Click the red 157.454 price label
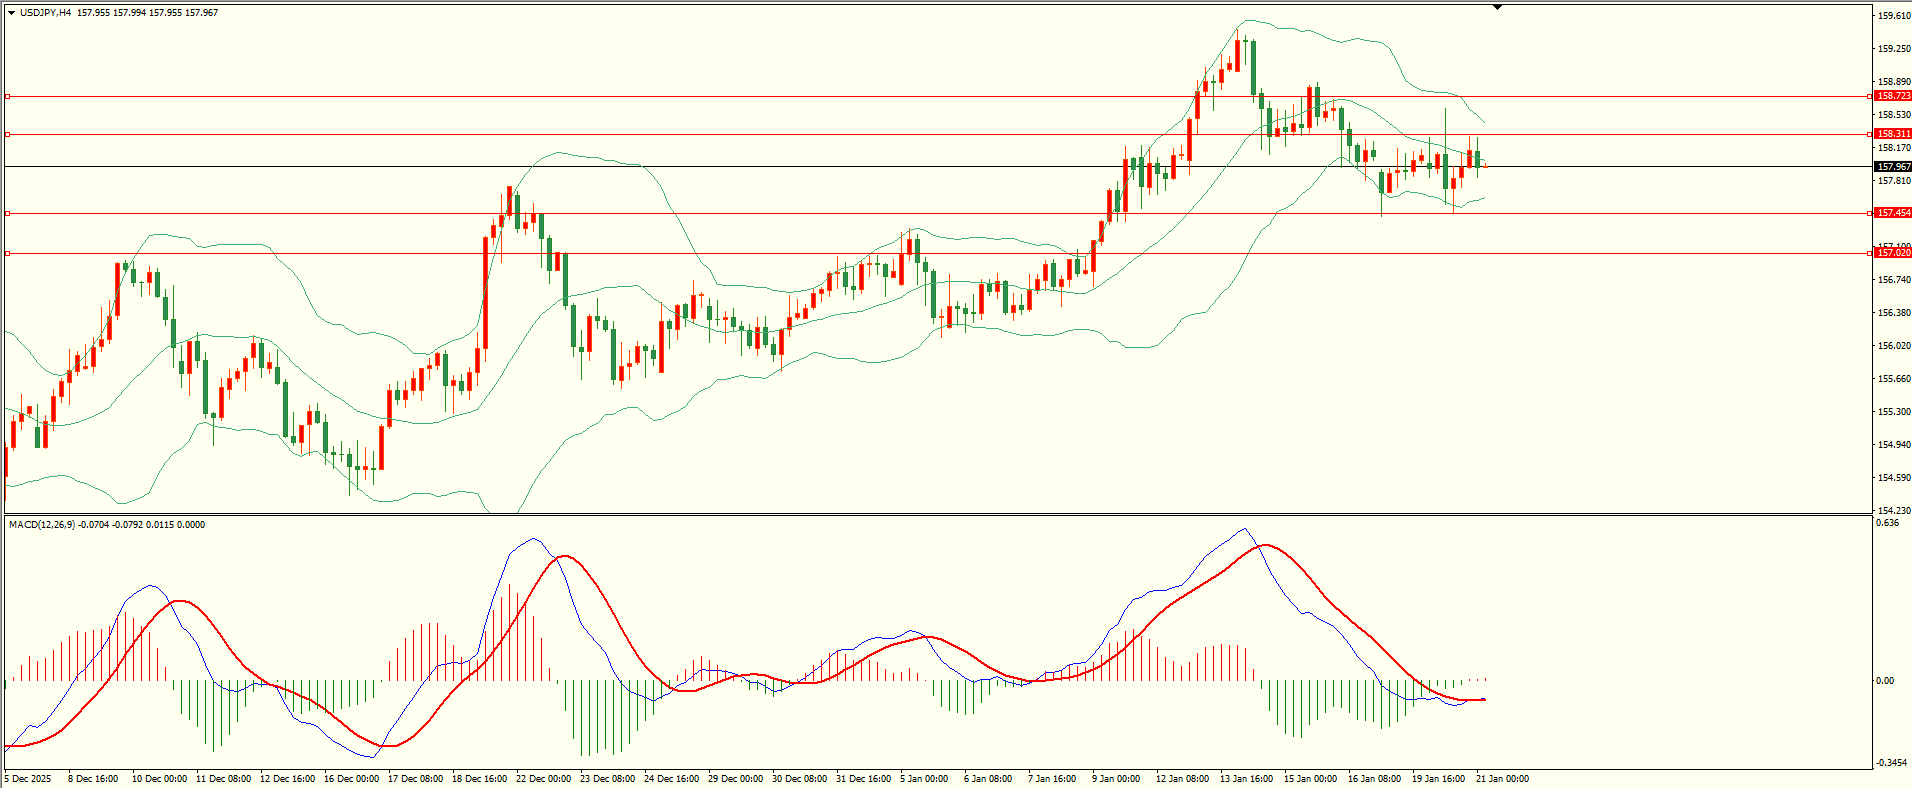The height and width of the screenshot is (788, 1912). pyautogui.click(x=1892, y=213)
